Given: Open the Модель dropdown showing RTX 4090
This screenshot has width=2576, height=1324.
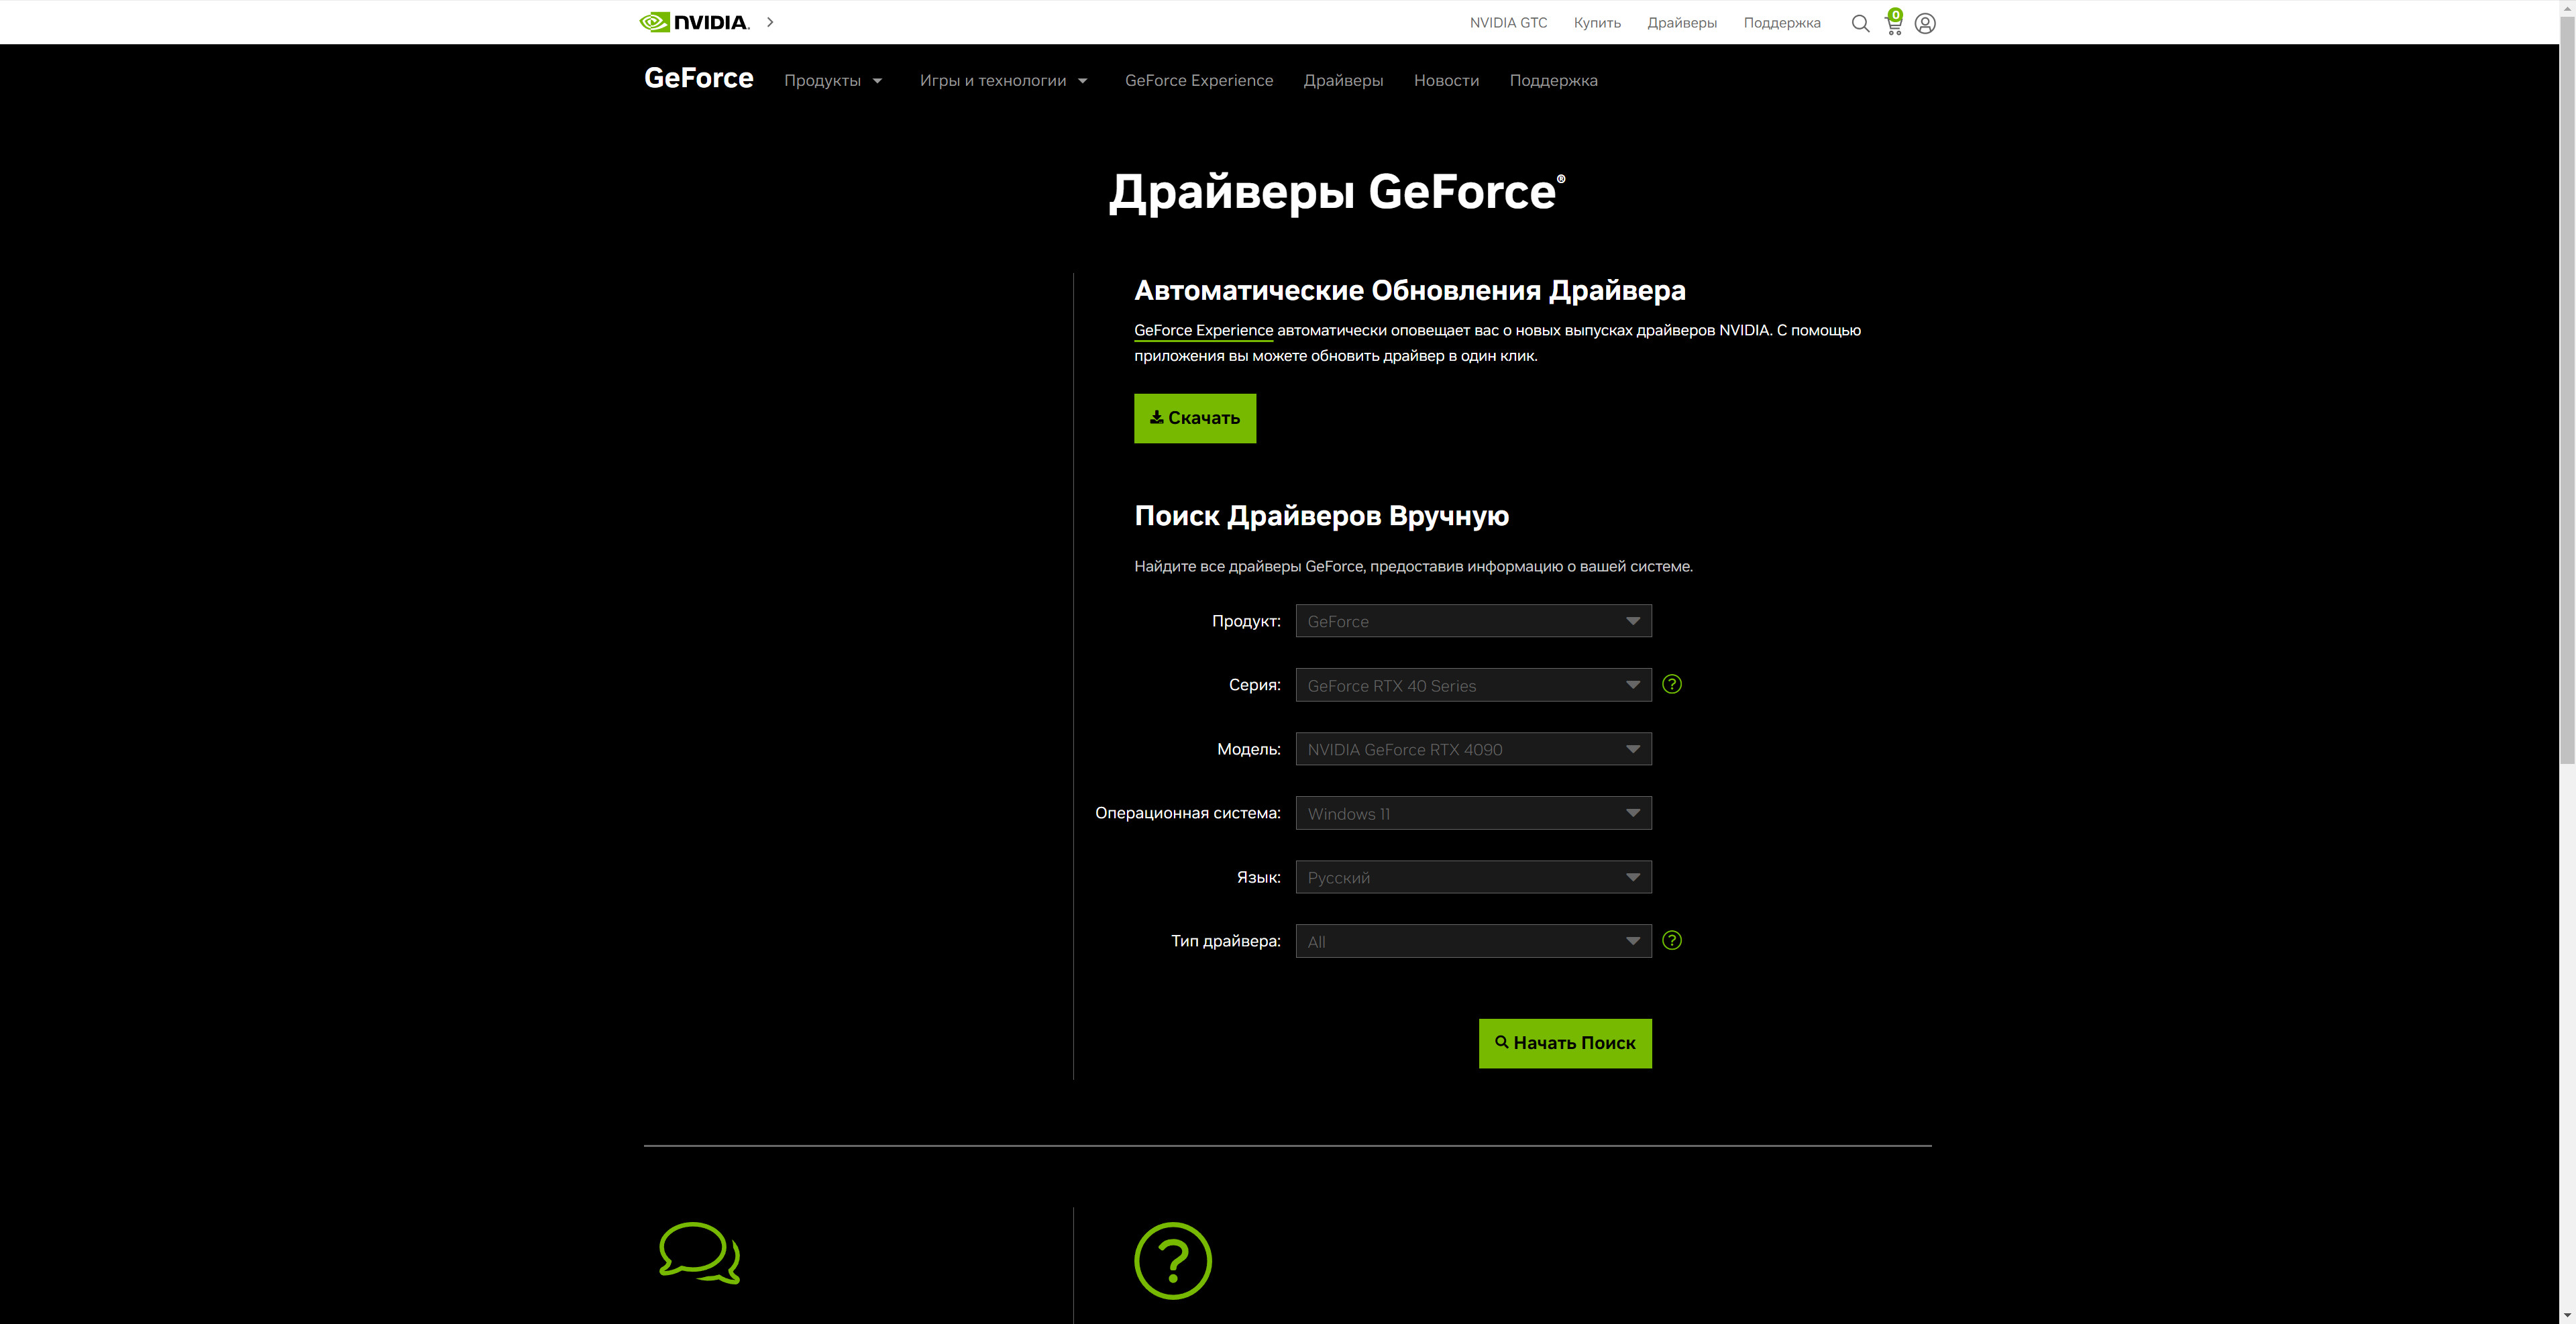Looking at the screenshot, I should point(1472,748).
